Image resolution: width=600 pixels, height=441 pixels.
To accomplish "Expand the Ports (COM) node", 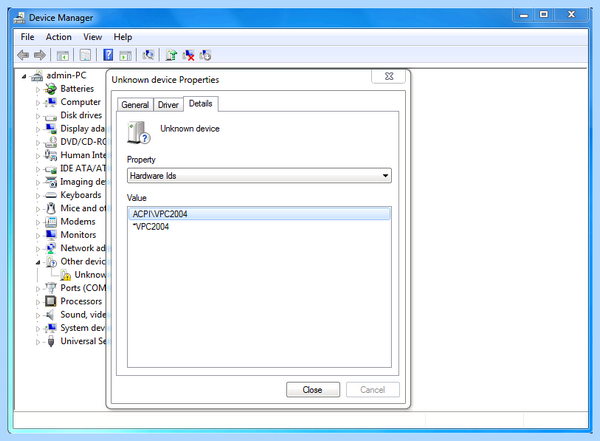I will (38, 289).
